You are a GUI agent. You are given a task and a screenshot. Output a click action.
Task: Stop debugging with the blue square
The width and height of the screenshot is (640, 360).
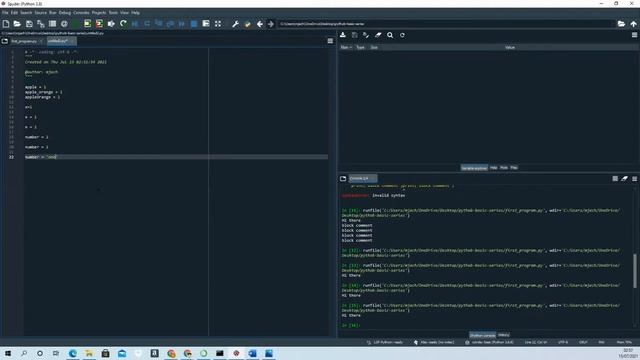click(194, 24)
